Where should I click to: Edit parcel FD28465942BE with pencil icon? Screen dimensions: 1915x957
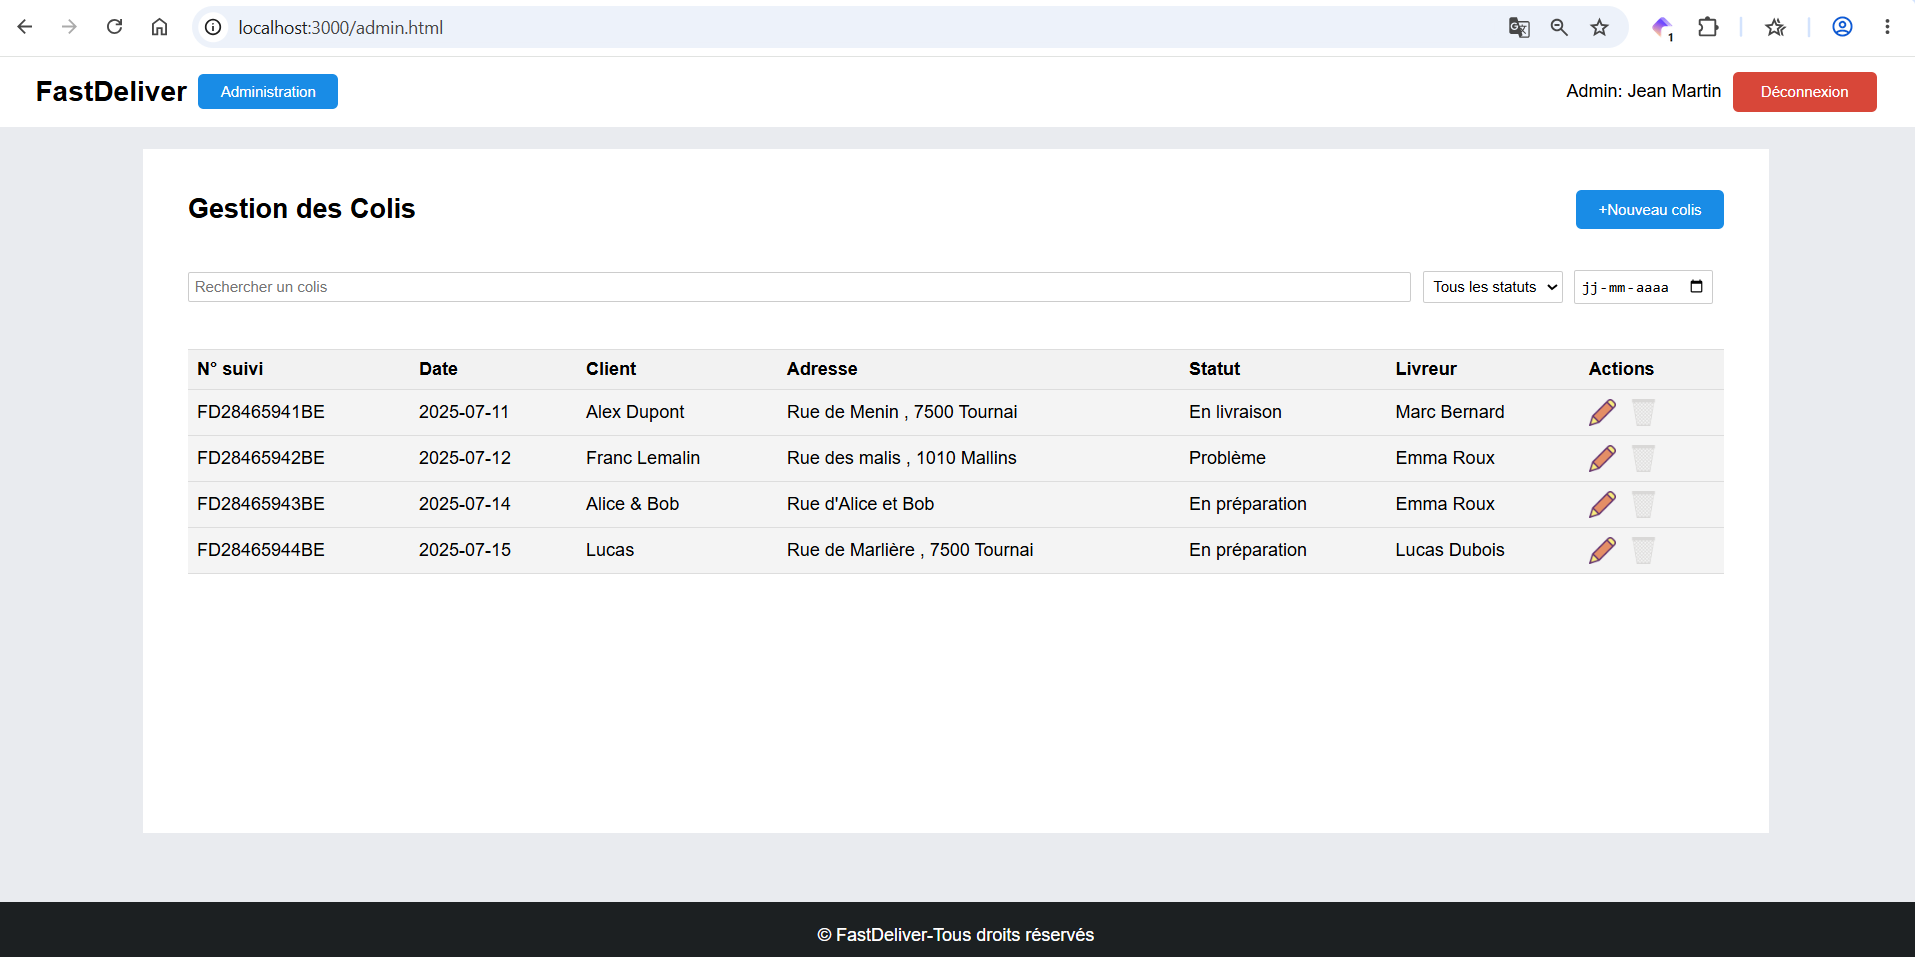point(1602,458)
